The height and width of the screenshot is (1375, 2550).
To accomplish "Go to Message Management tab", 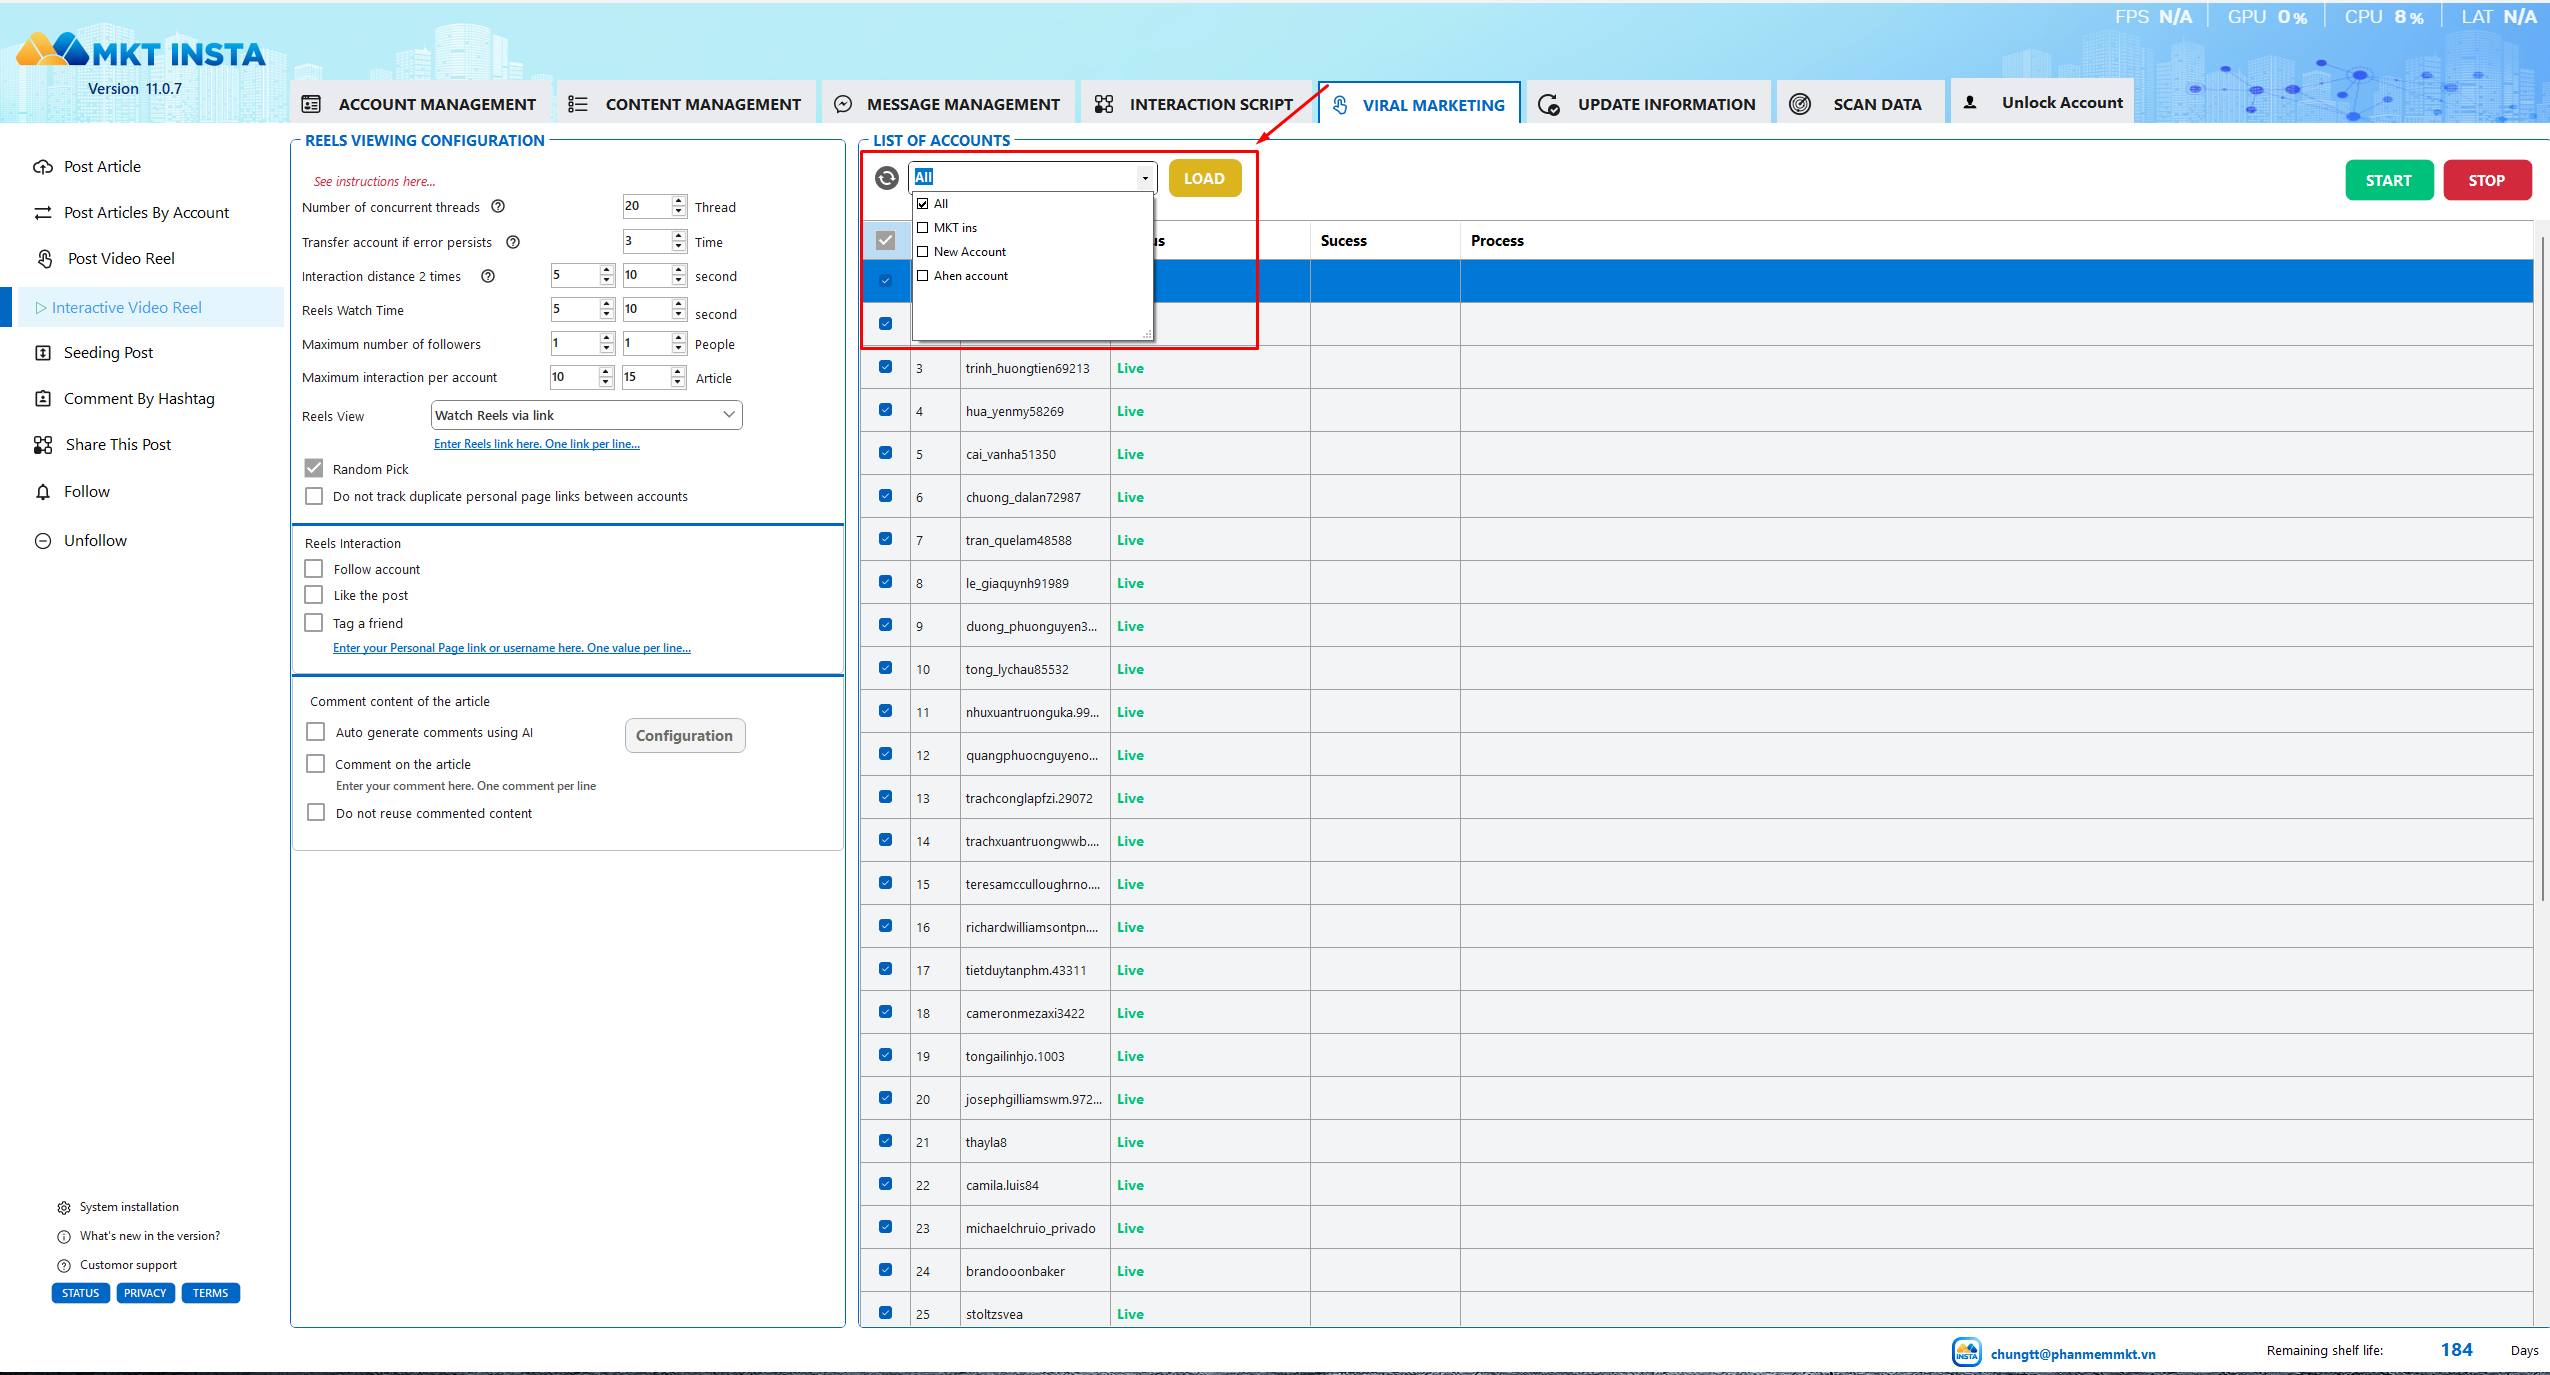I will point(948,104).
